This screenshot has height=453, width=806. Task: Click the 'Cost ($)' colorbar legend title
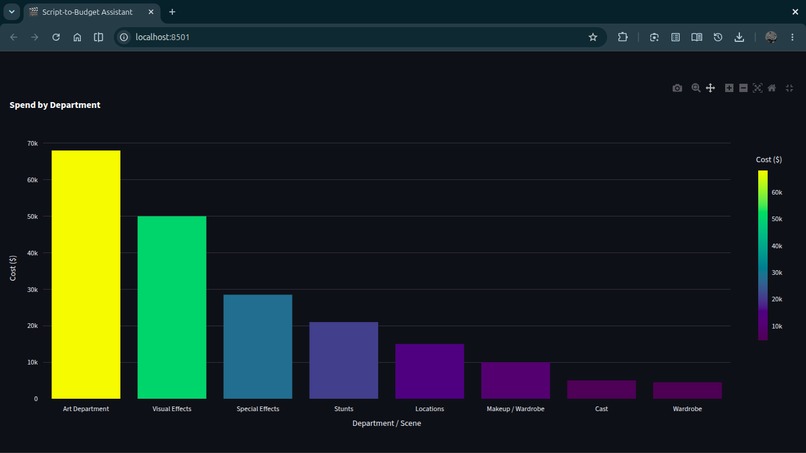768,159
